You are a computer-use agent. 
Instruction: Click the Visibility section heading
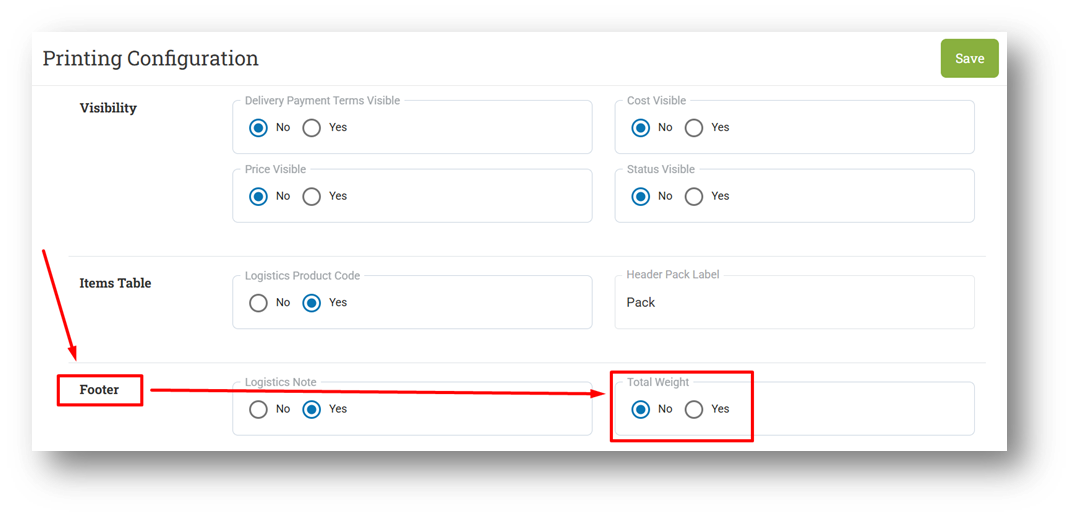[108, 108]
